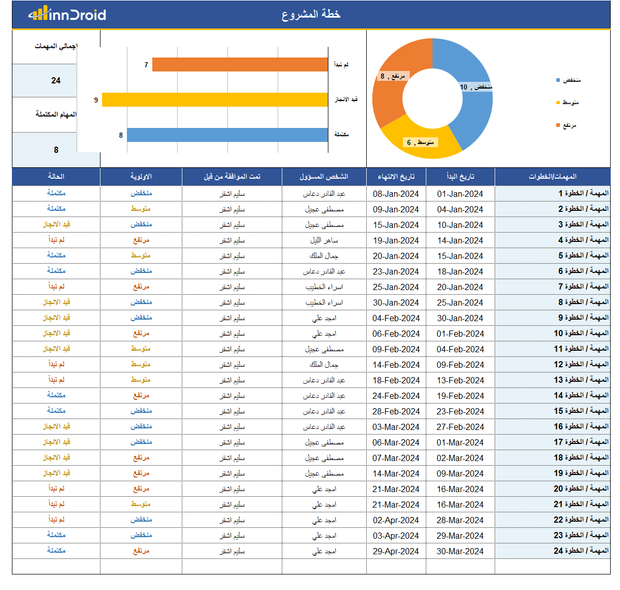Click the total tasks value 24
The width and height of the screenshot is (620, 590).
pos(56,81)
